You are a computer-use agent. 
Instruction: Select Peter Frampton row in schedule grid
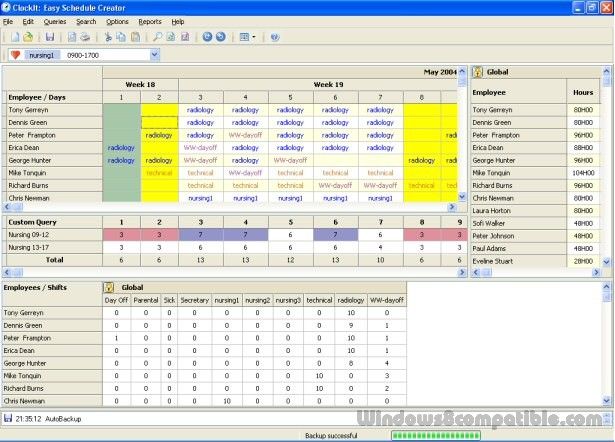point(53,135)
